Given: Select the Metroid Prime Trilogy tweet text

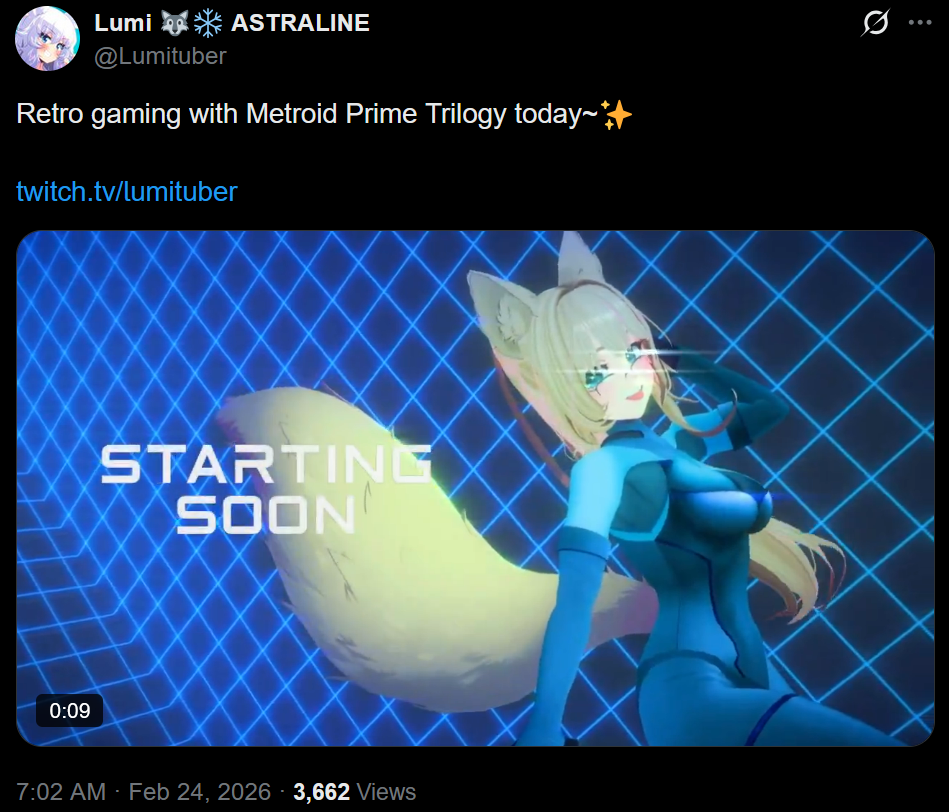Looking at the screenshot, I should 307,114.
